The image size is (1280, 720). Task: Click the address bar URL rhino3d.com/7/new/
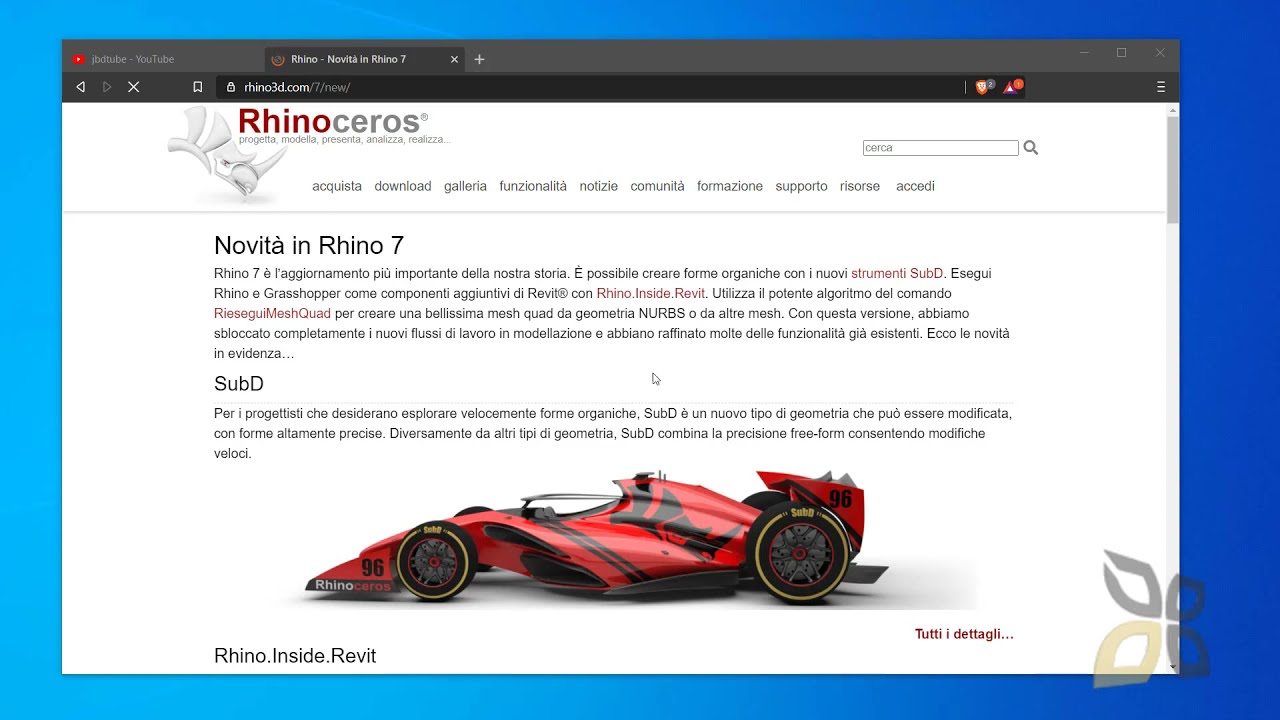[x=297, y=87]
